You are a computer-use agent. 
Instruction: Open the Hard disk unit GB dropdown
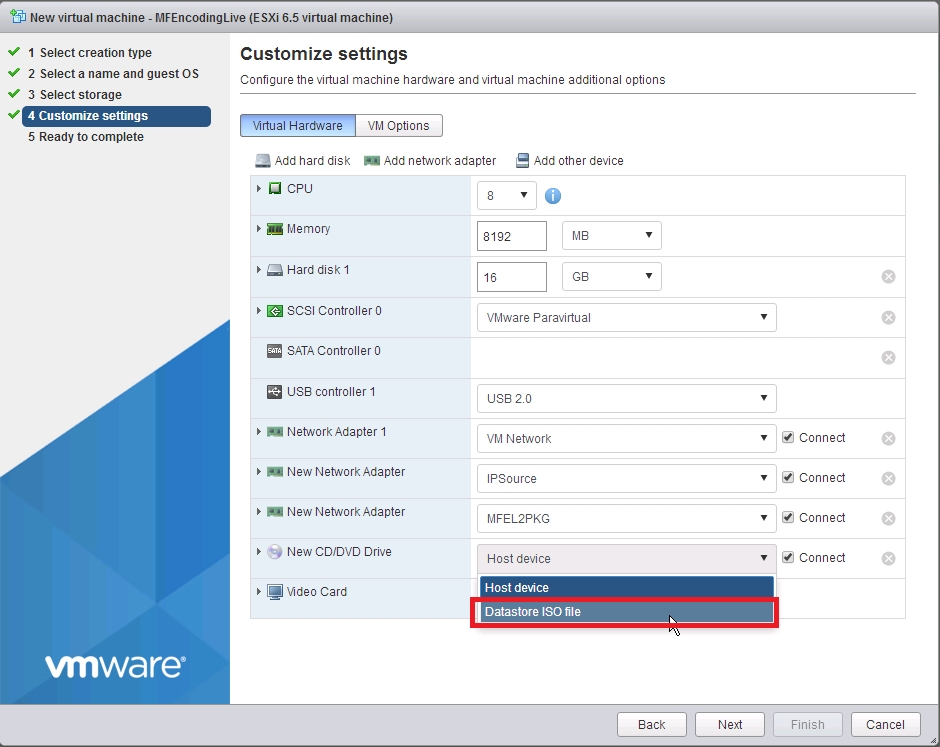(611, 276)
